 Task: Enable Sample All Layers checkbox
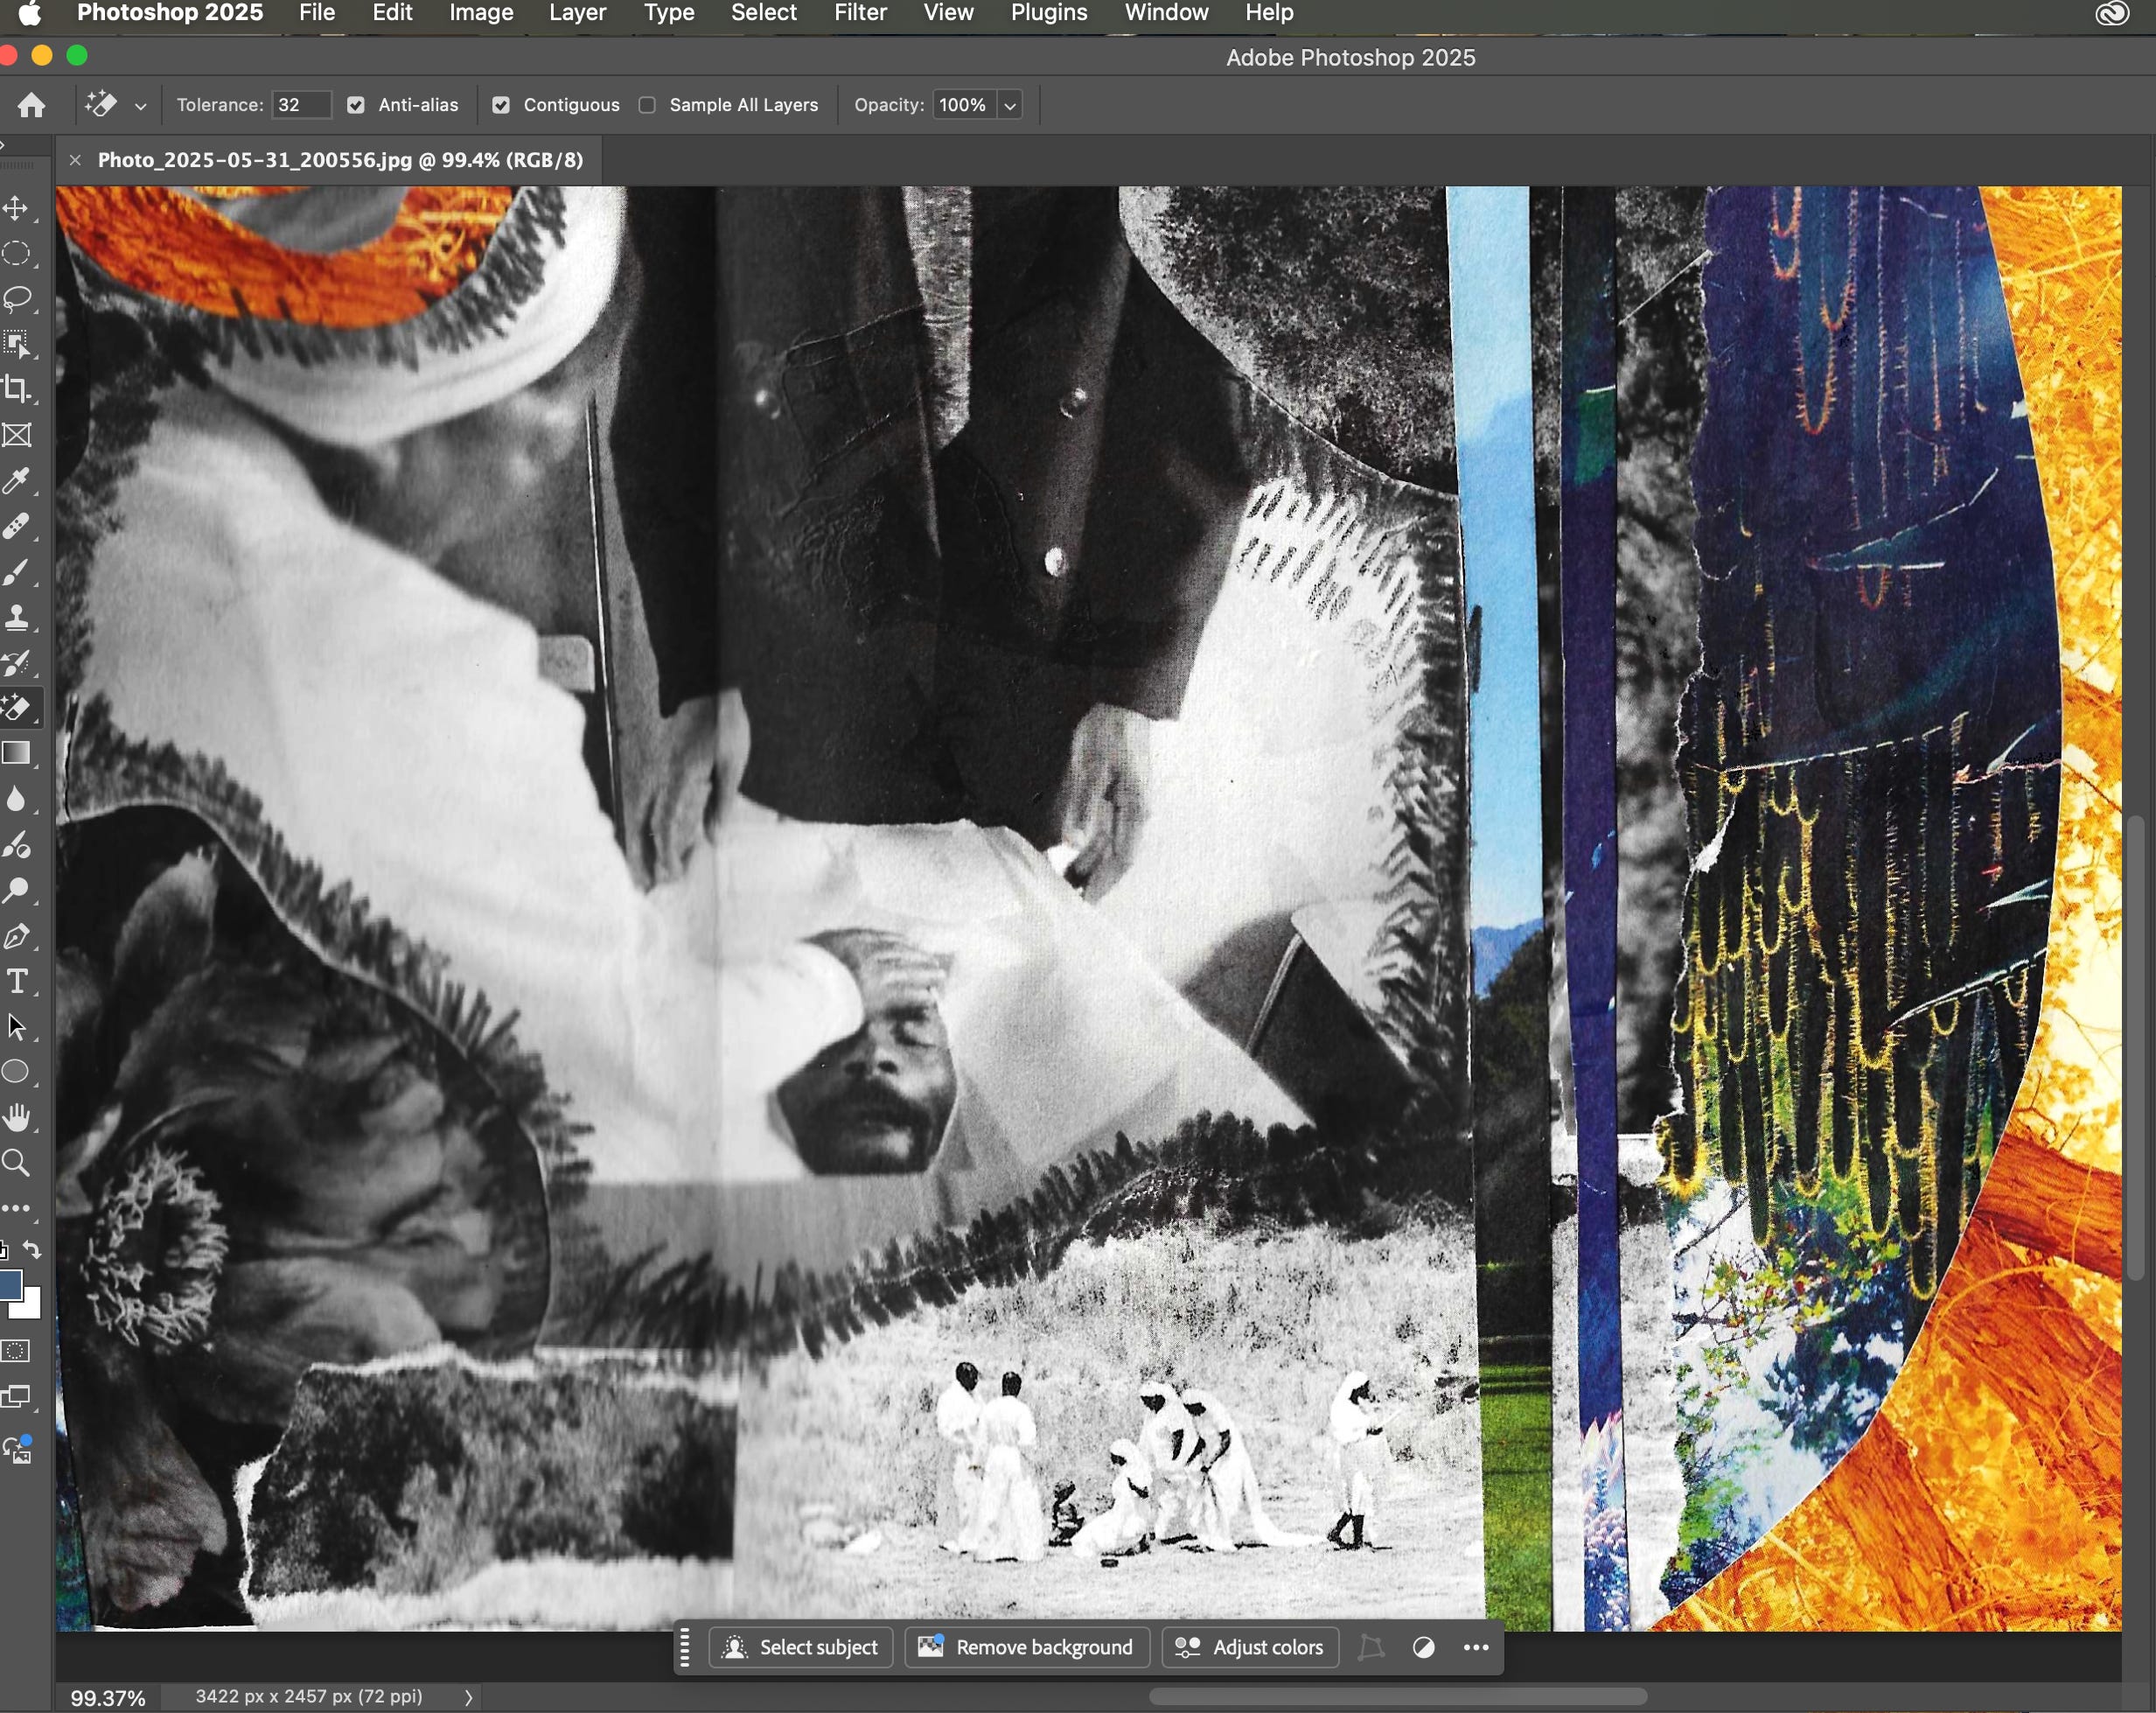(x=647, y=105)
